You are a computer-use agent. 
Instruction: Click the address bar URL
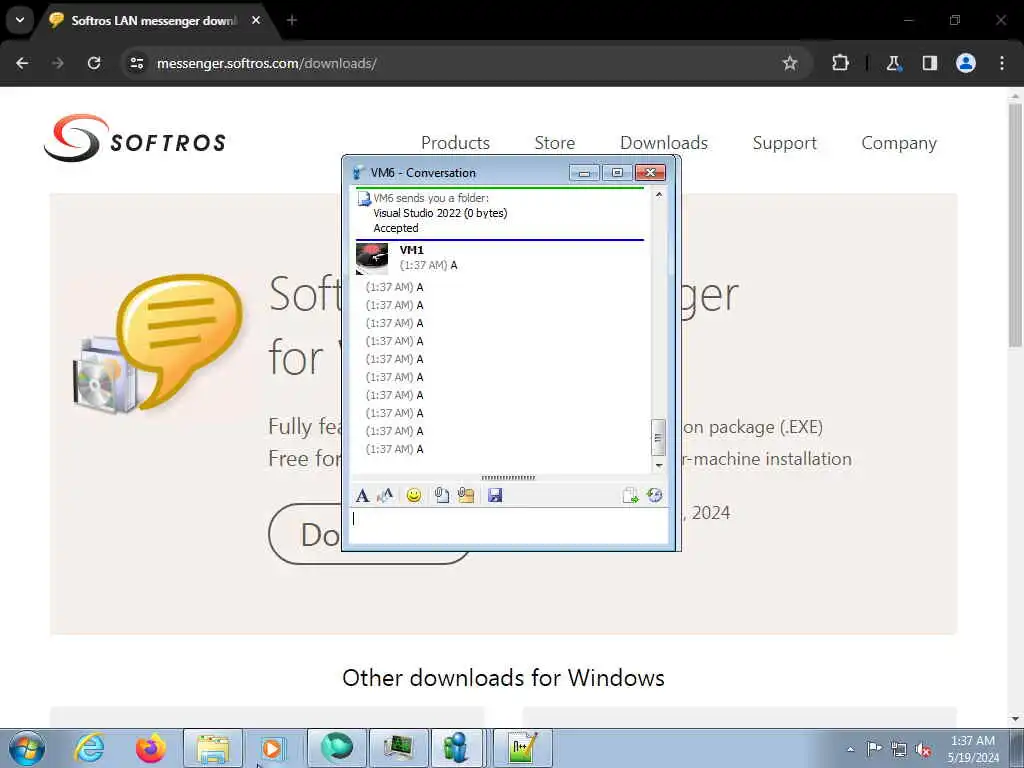(266, 63)
